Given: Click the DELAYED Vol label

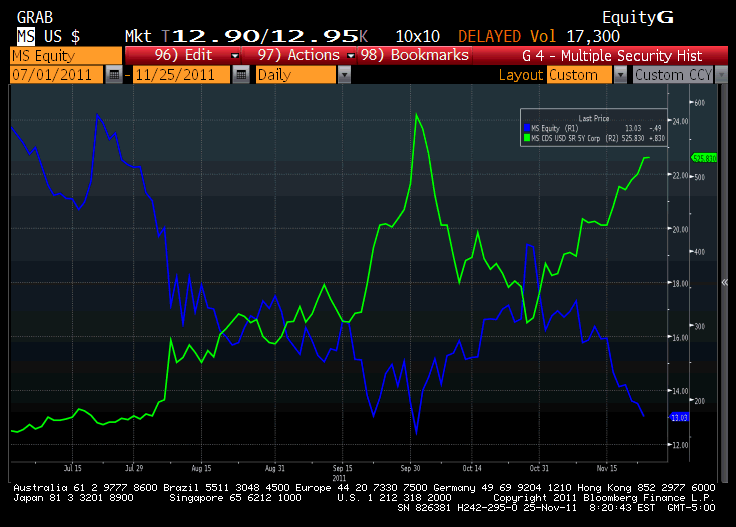Looking at the screenshot, I should pos(507,36).
